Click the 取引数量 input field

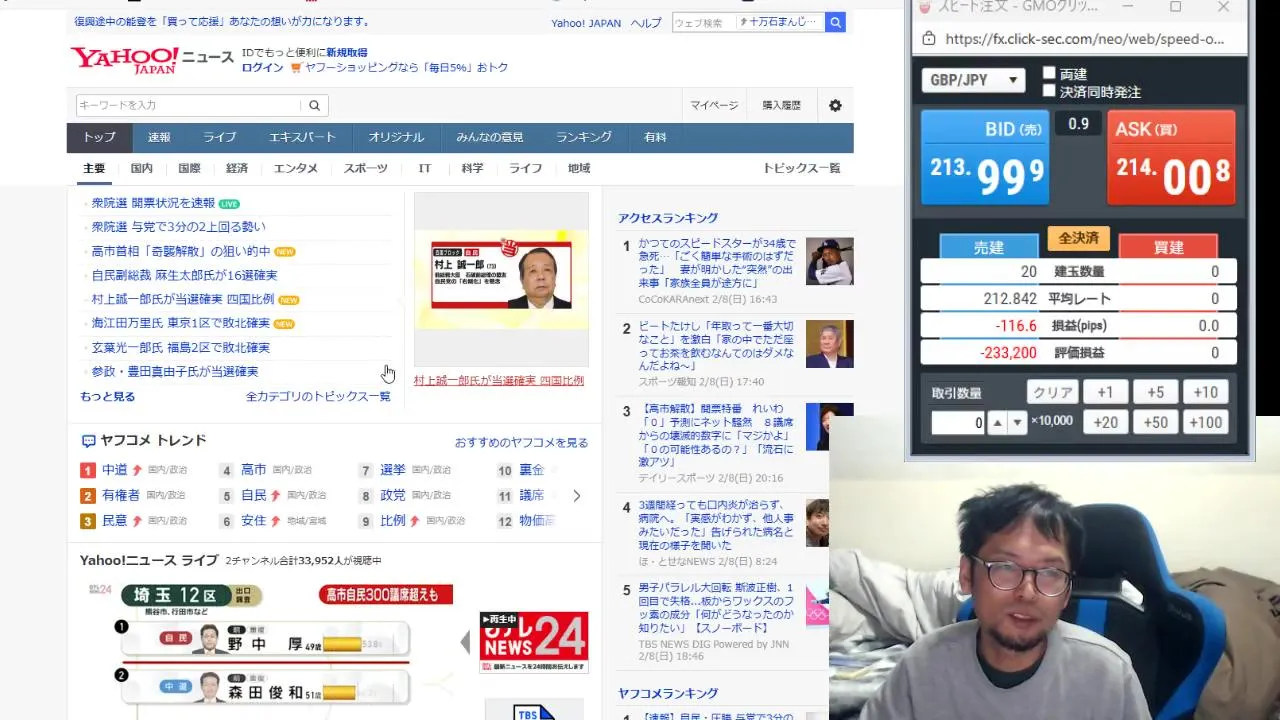[x=959, y=423]
